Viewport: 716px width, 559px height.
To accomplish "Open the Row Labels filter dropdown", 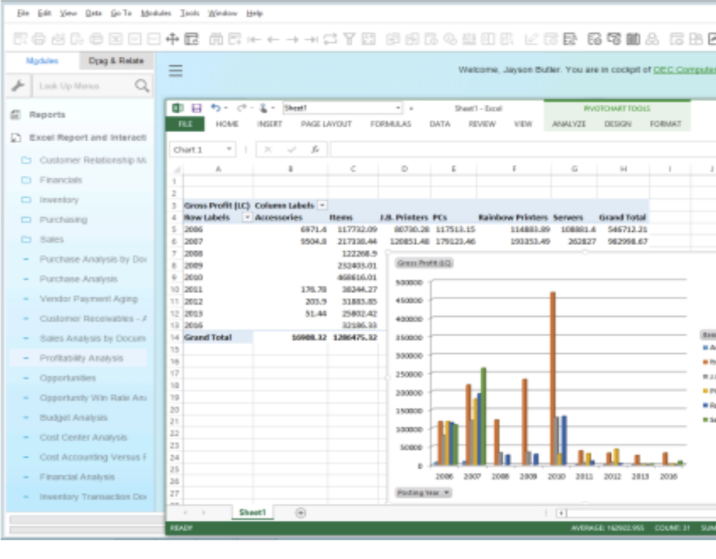I will 247,217.
